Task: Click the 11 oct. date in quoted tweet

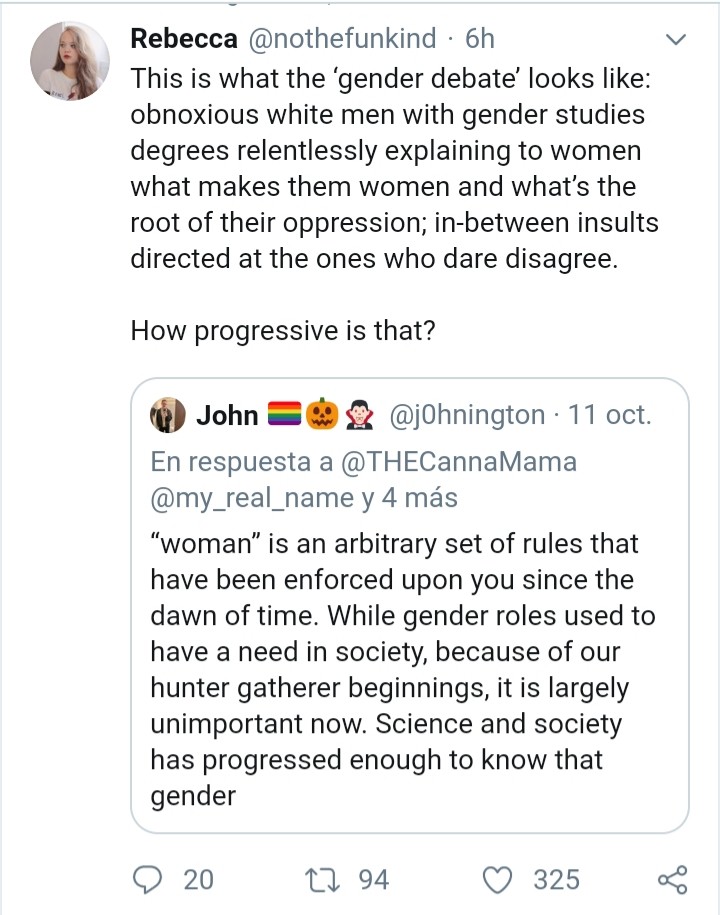Action: 609,415
